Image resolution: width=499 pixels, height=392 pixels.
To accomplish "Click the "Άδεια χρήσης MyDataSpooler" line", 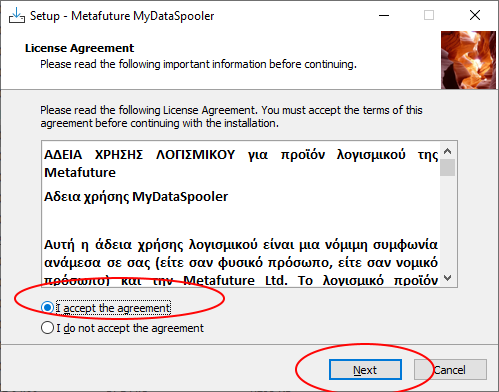I will [136, 197].
